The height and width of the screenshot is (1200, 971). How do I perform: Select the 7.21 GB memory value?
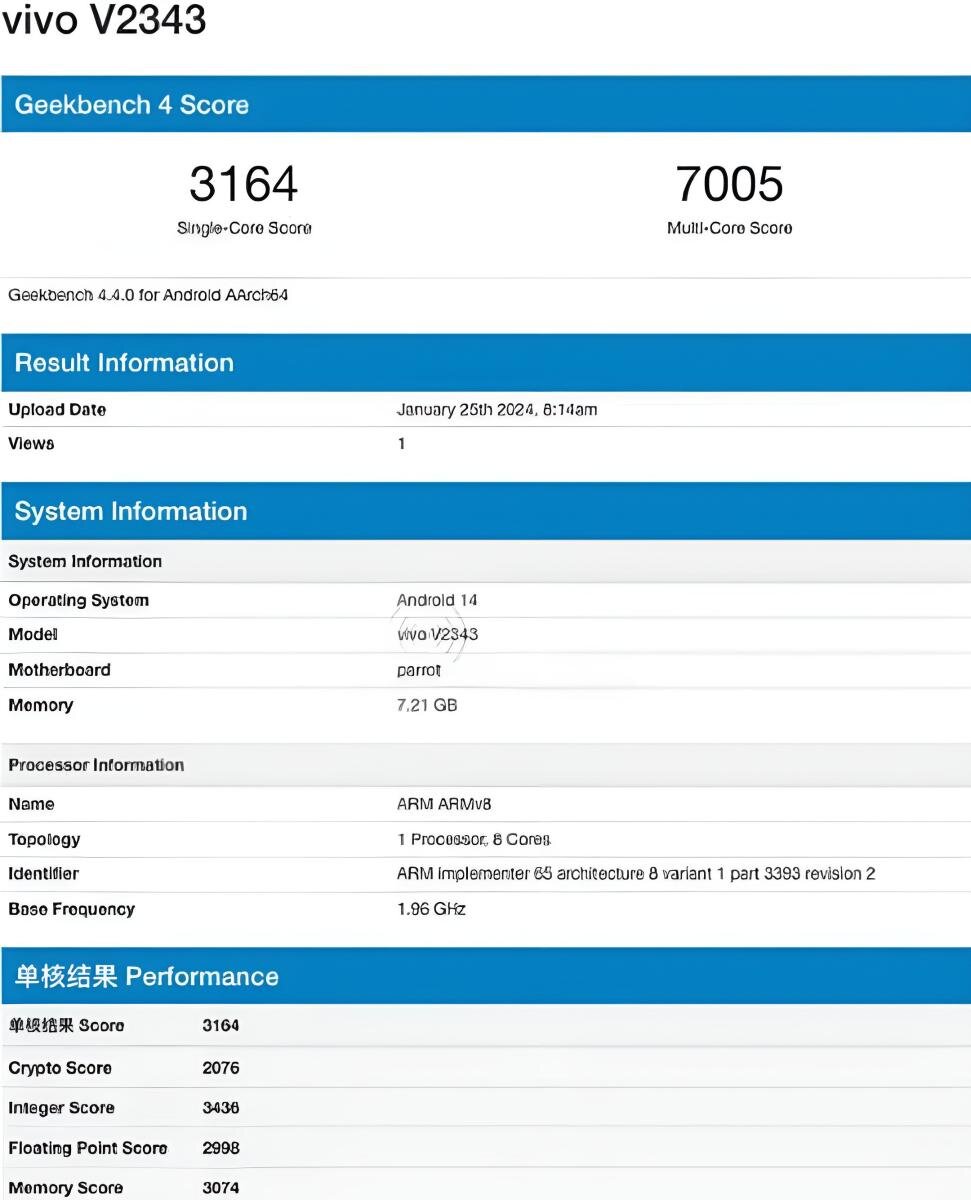tap(427, 706)
